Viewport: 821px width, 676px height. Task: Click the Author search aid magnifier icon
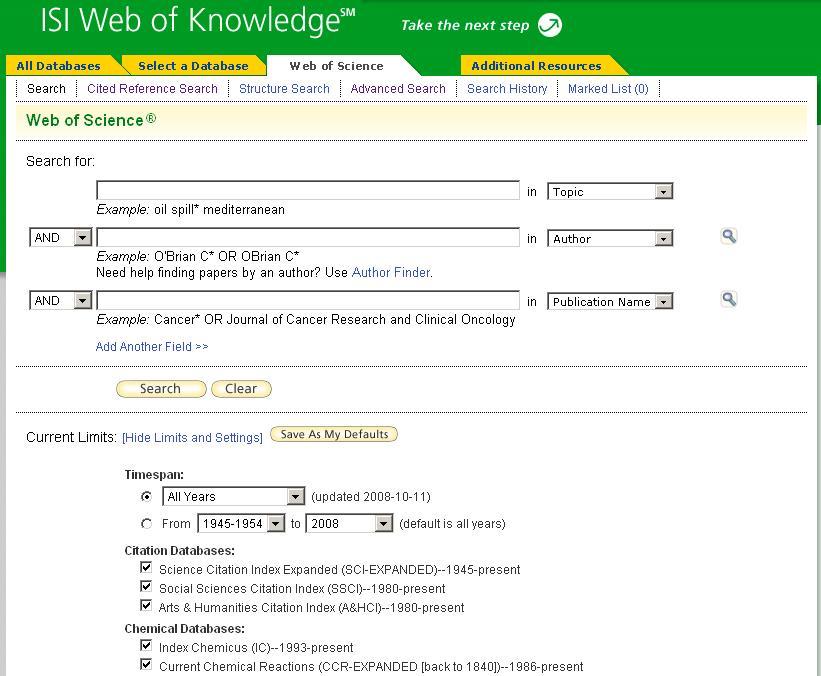point(729,236)
